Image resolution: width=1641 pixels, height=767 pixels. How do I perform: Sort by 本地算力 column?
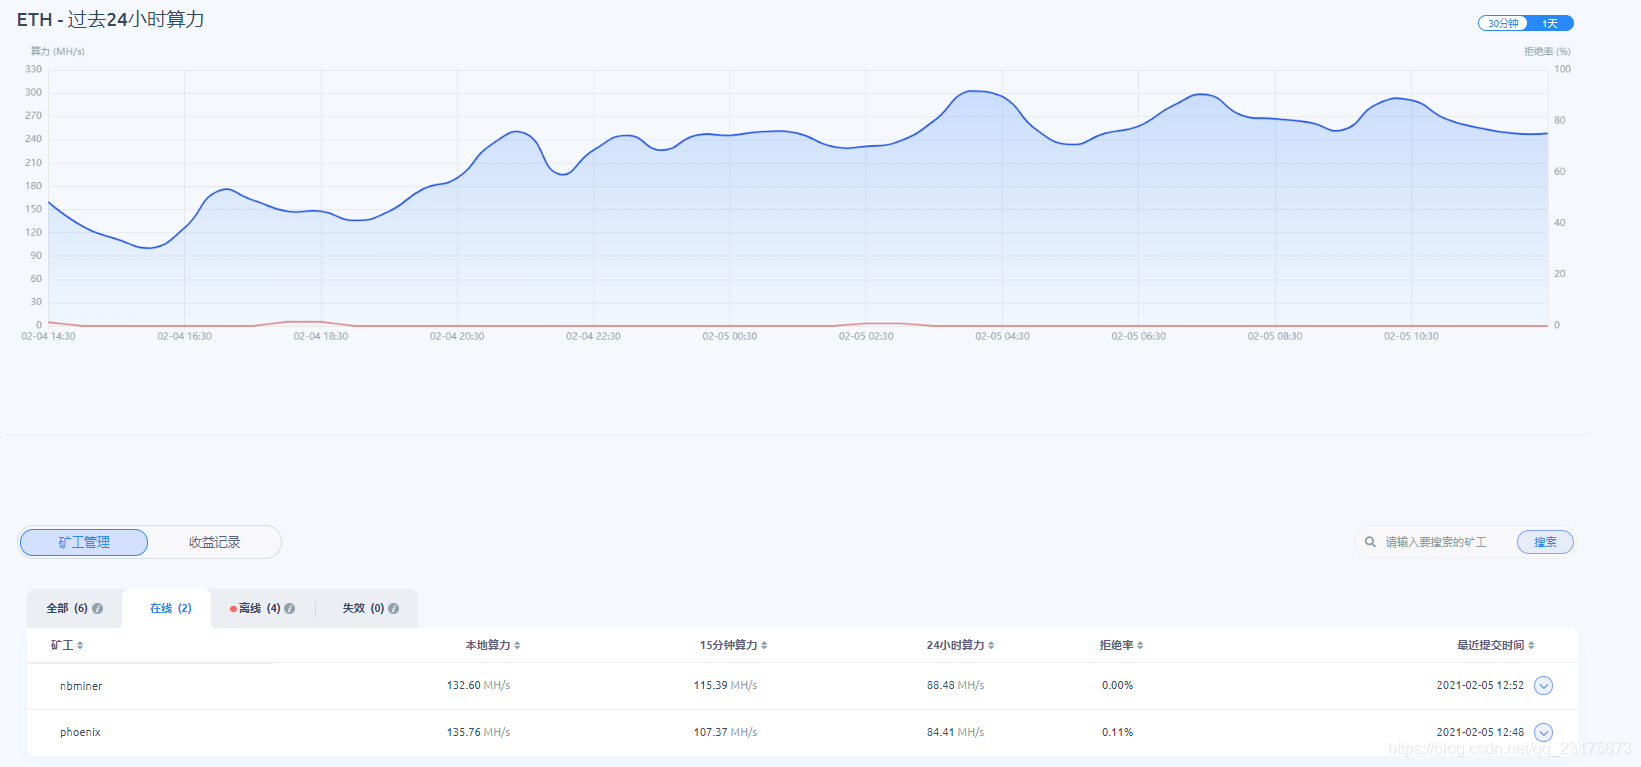point(492,645)
